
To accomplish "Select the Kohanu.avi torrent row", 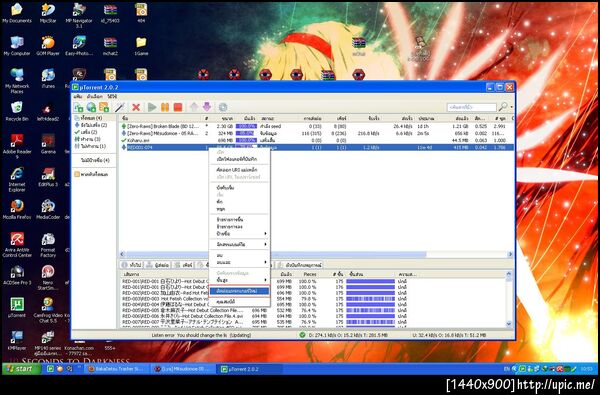I will 317,140.
